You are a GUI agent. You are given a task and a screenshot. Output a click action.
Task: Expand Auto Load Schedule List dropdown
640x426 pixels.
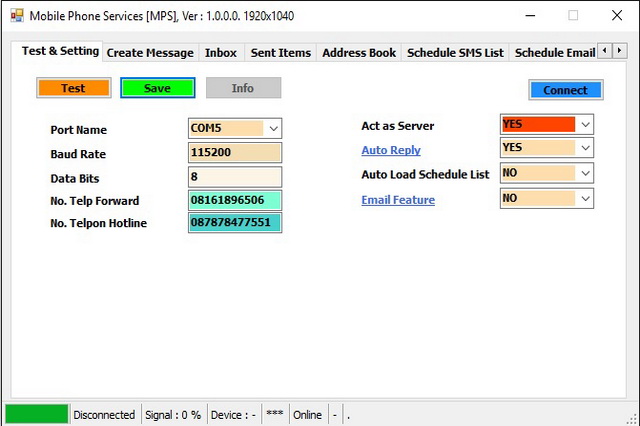(585, 173)
